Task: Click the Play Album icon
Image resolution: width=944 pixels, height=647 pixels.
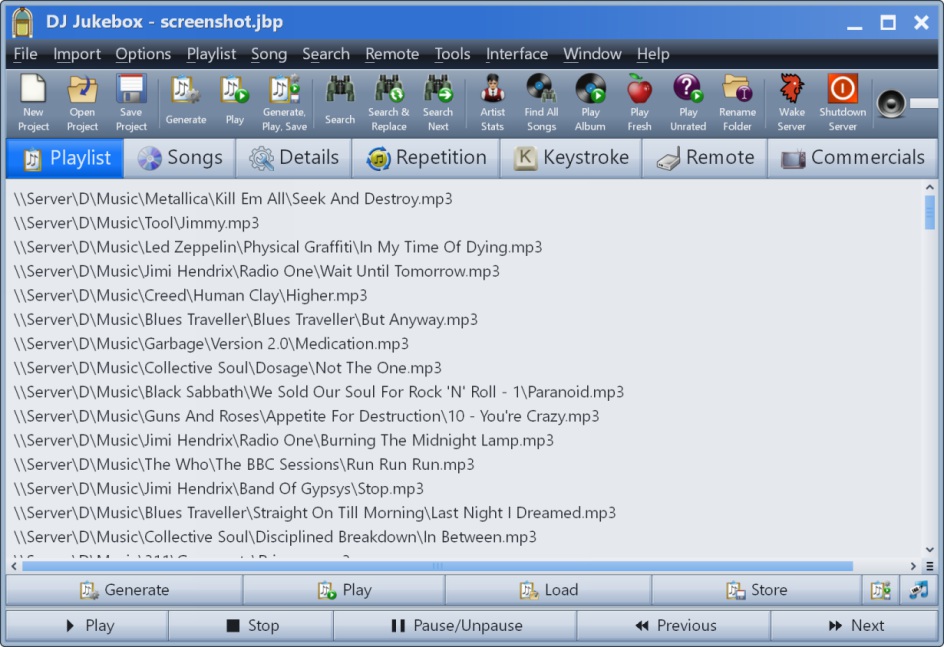Action: point(589,100)
